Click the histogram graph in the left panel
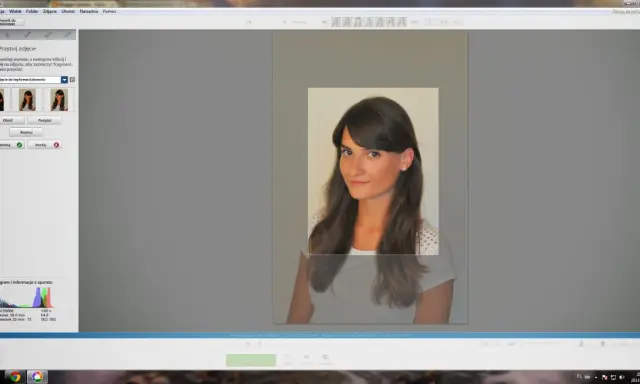The image size is (640, 384). [x=27, y=297]
